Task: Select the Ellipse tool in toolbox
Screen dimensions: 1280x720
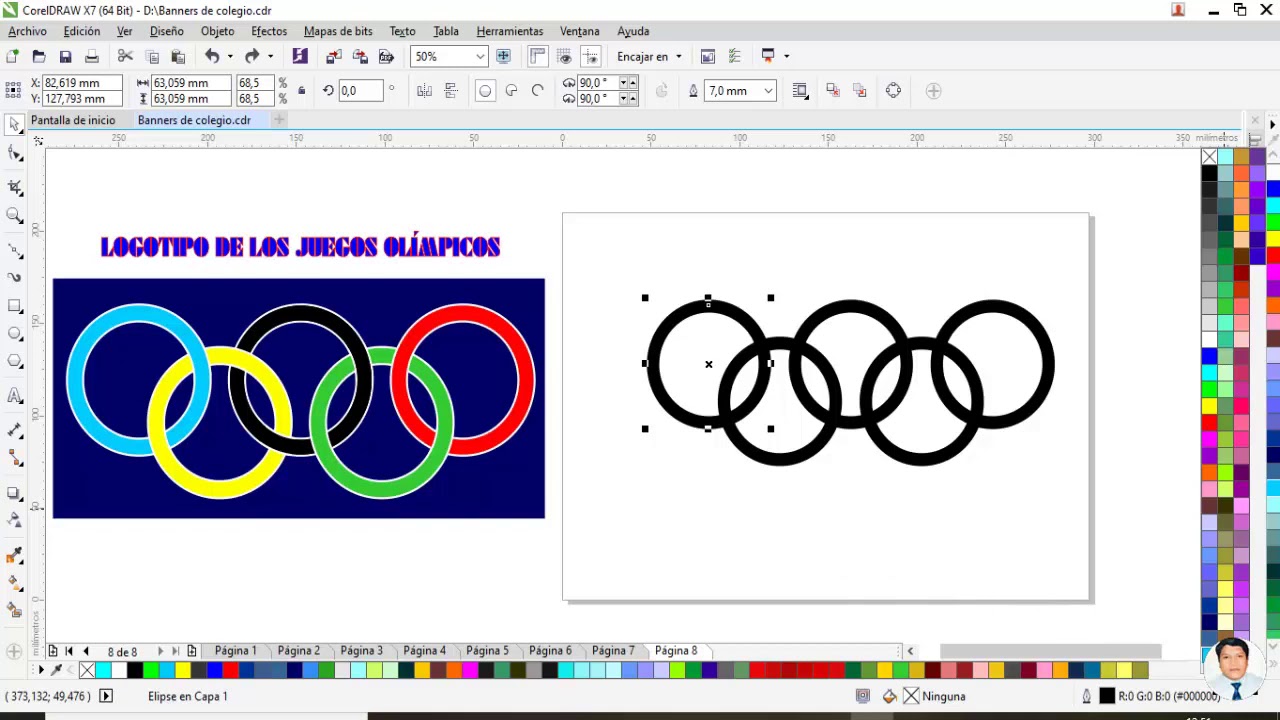Action: pyautogui.click(x=14, y=334)
